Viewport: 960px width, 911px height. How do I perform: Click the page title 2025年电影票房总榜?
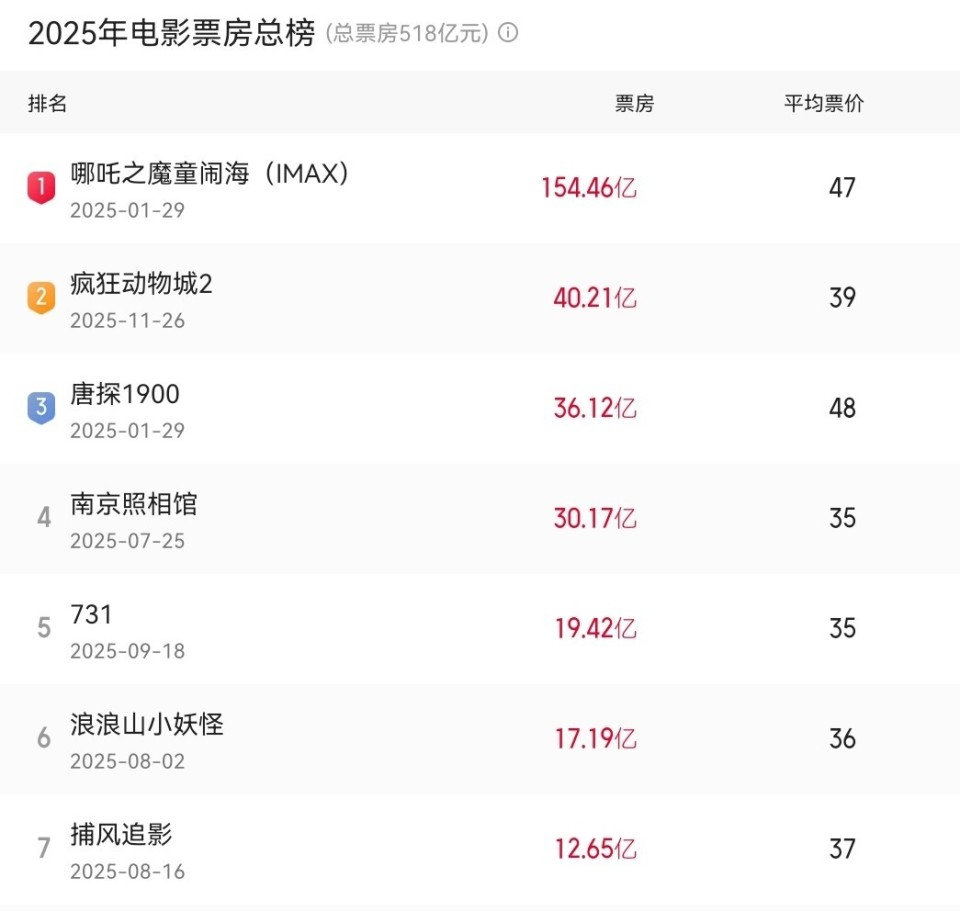pos(172,33)
